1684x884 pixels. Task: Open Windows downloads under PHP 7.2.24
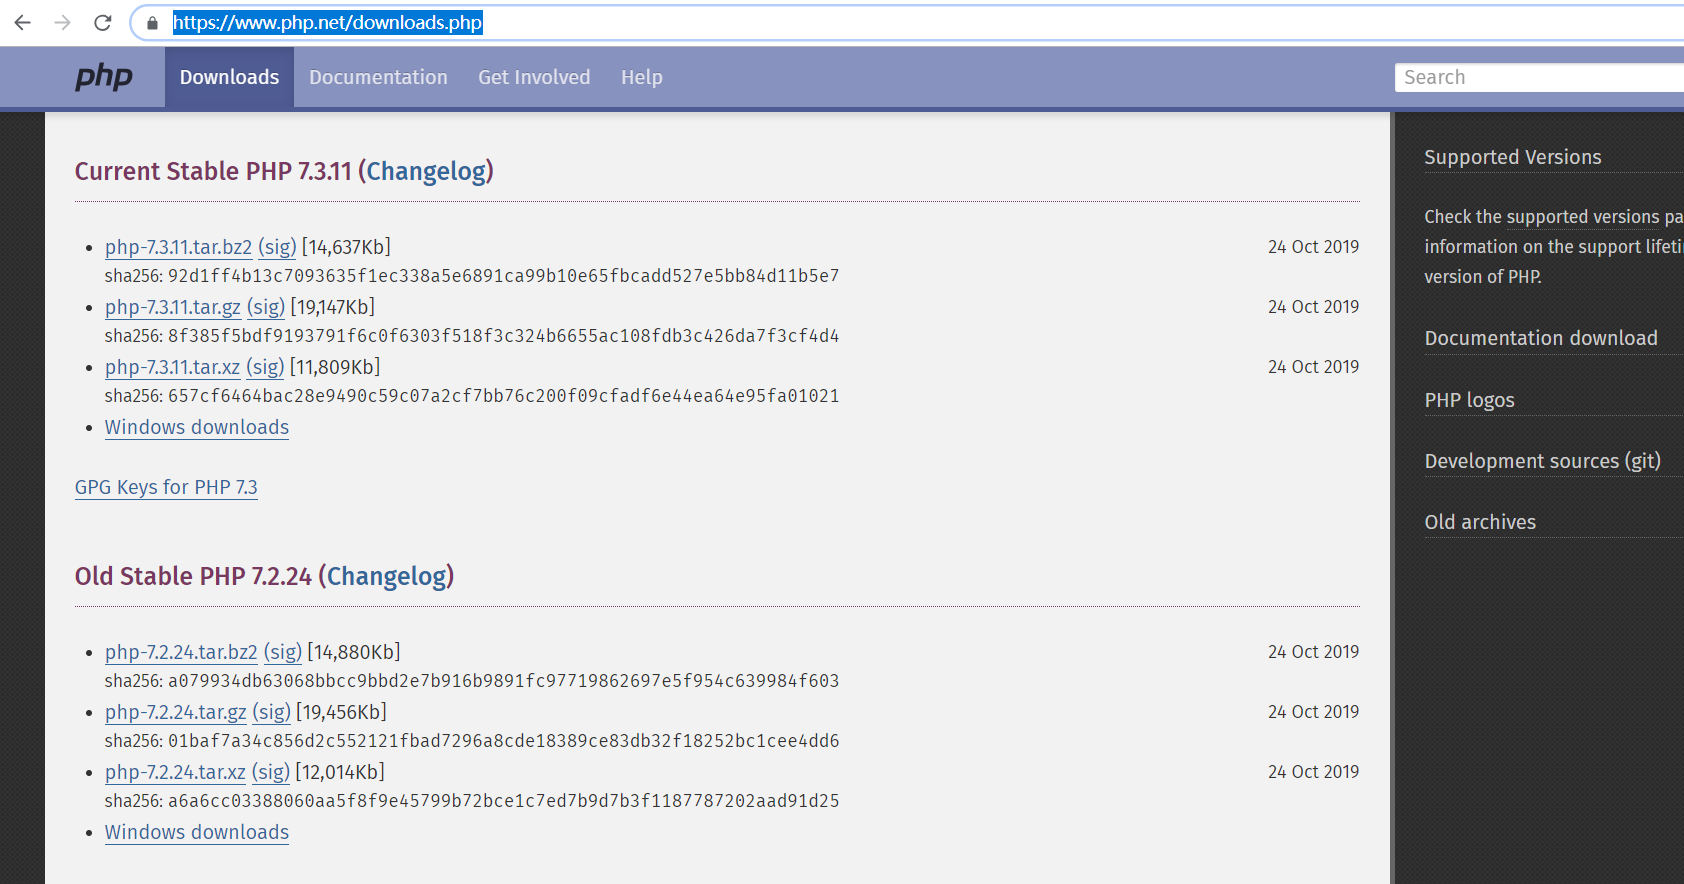click(197, 832)
